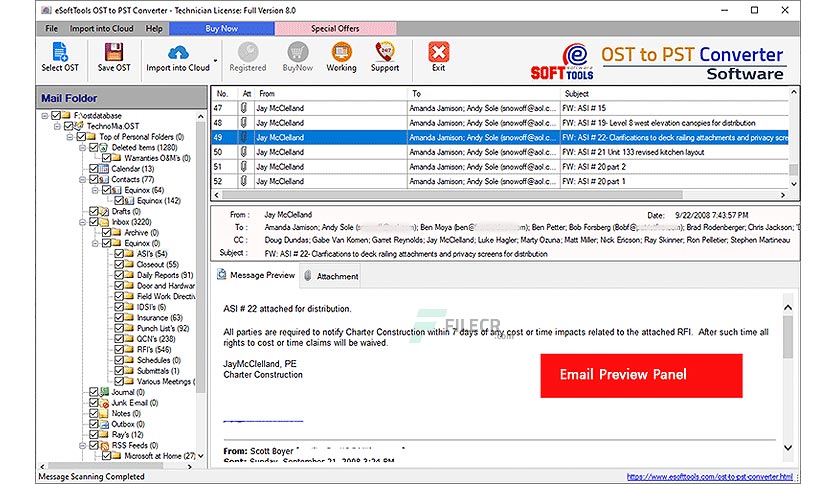The image size is (836, 484).
Task: Click the Junk Email folder icon
Action: pos(104,403)
